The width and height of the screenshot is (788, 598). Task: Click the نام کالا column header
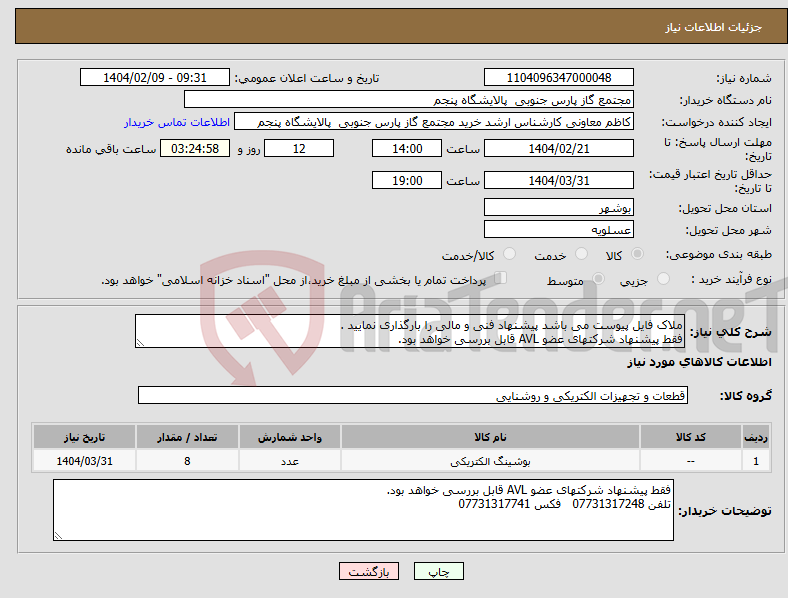[490, 437]
